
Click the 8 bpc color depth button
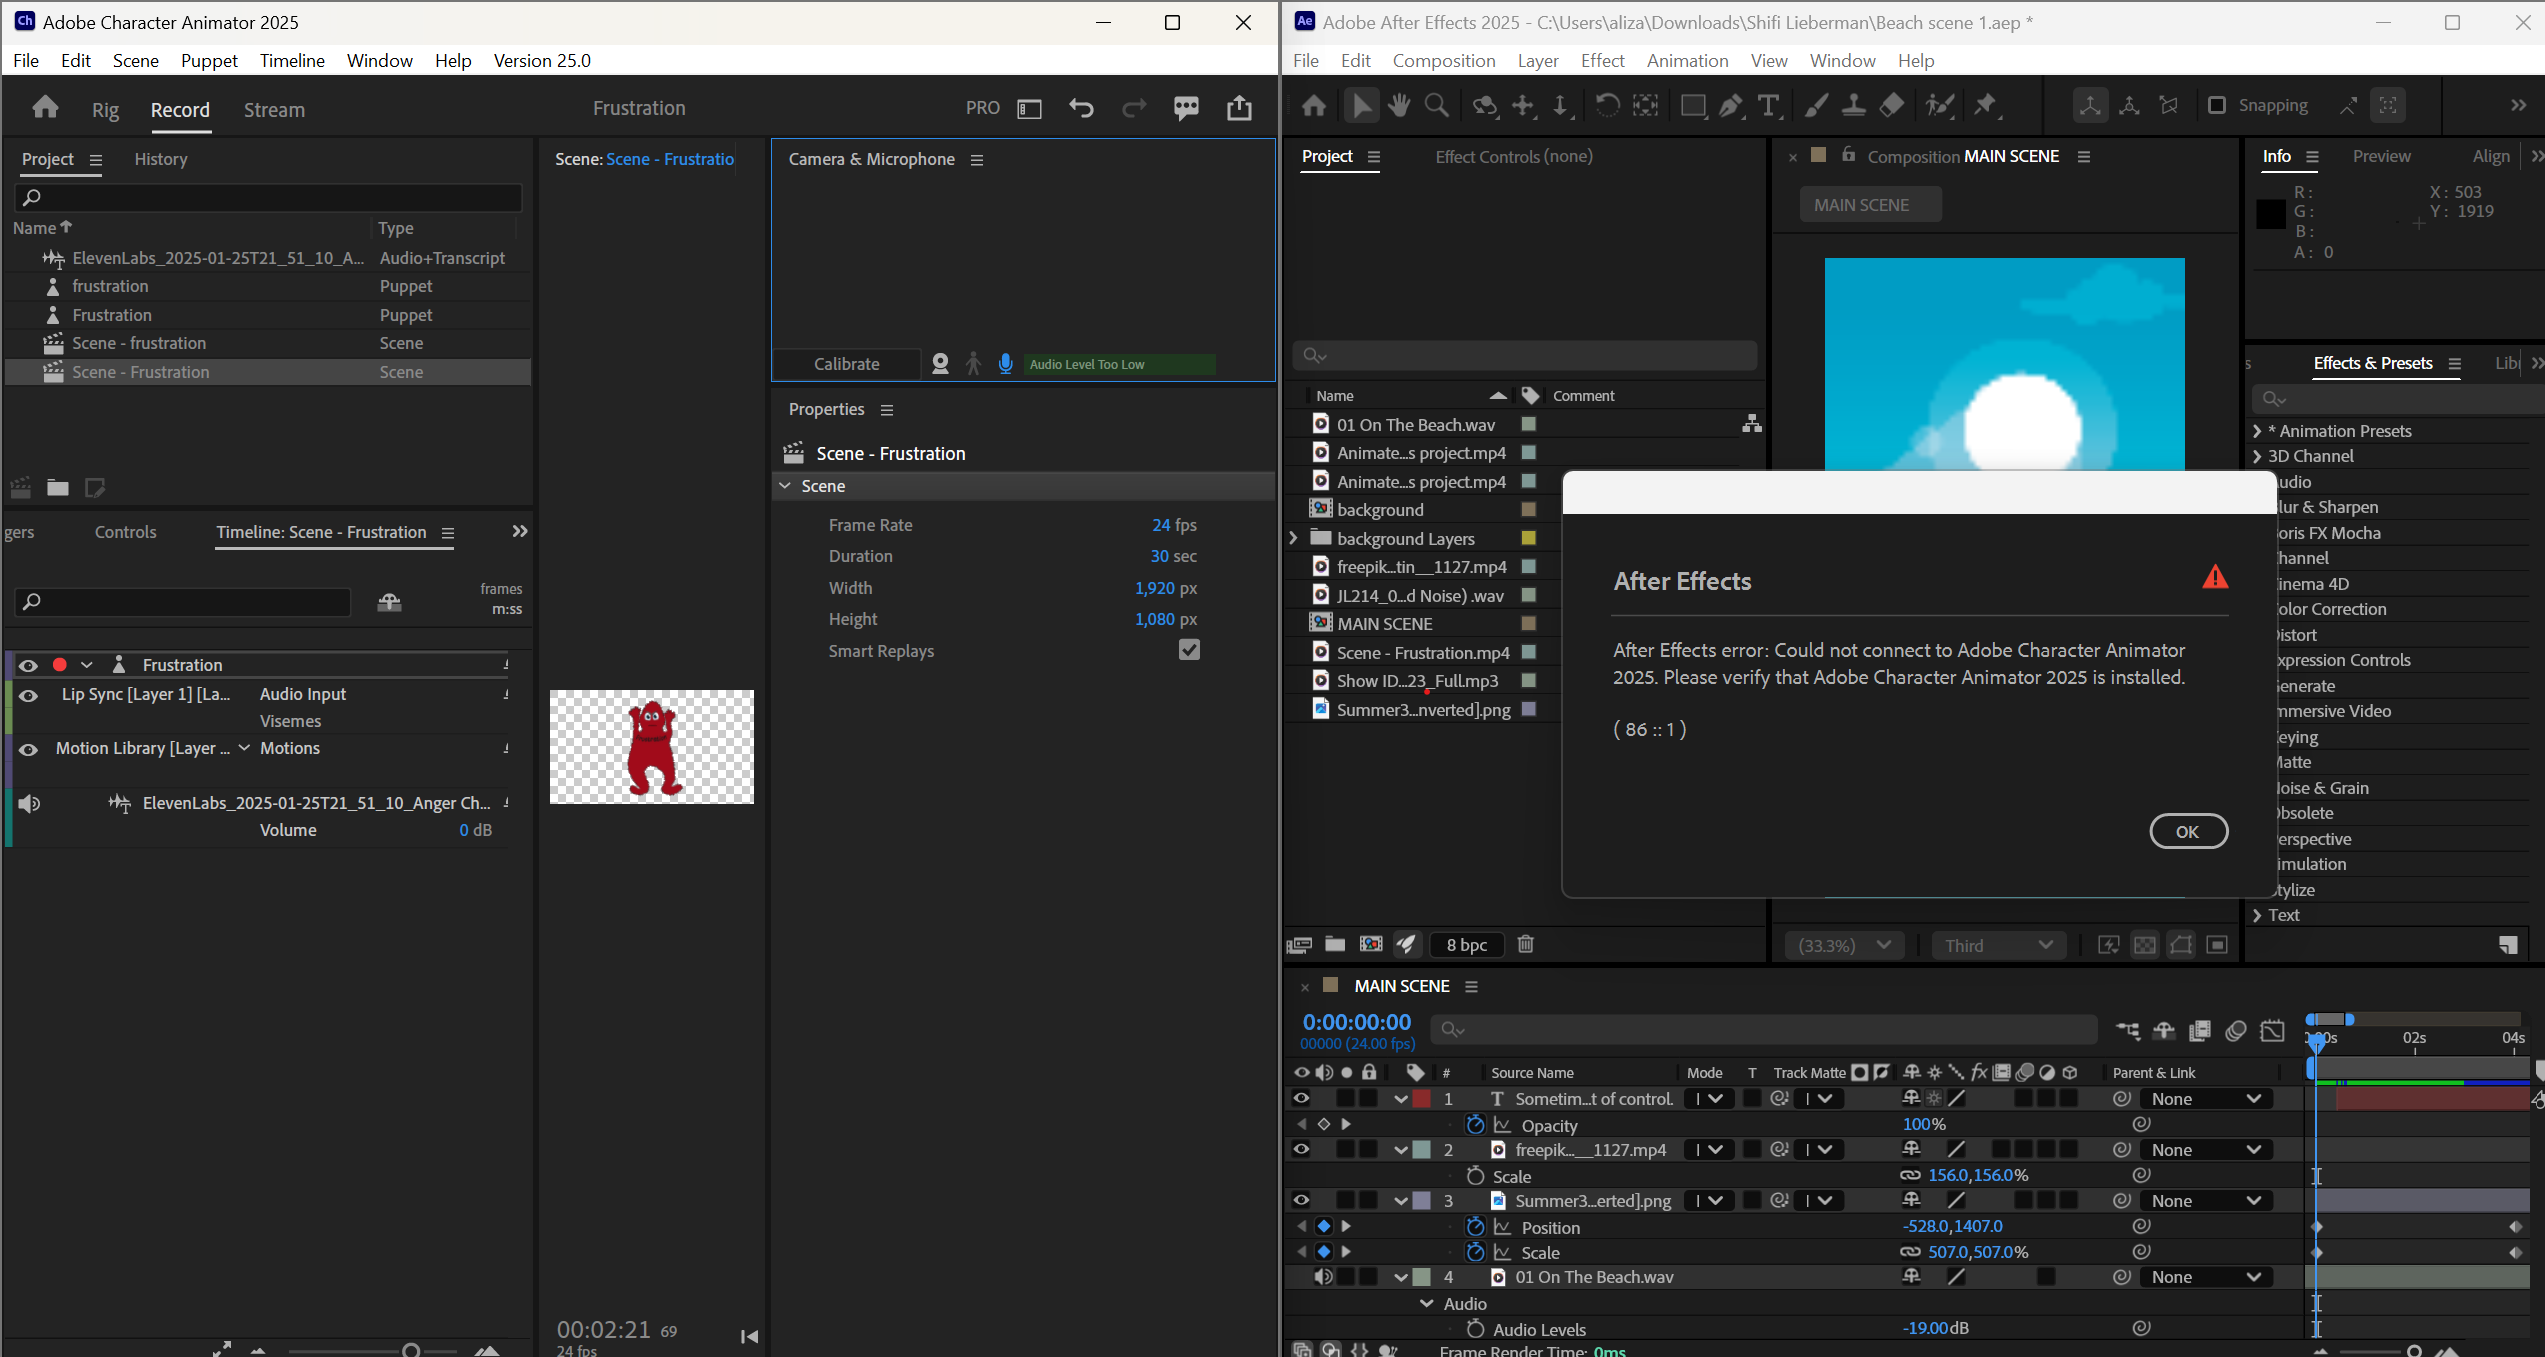pyautogui.click(x=1467, y=945)
